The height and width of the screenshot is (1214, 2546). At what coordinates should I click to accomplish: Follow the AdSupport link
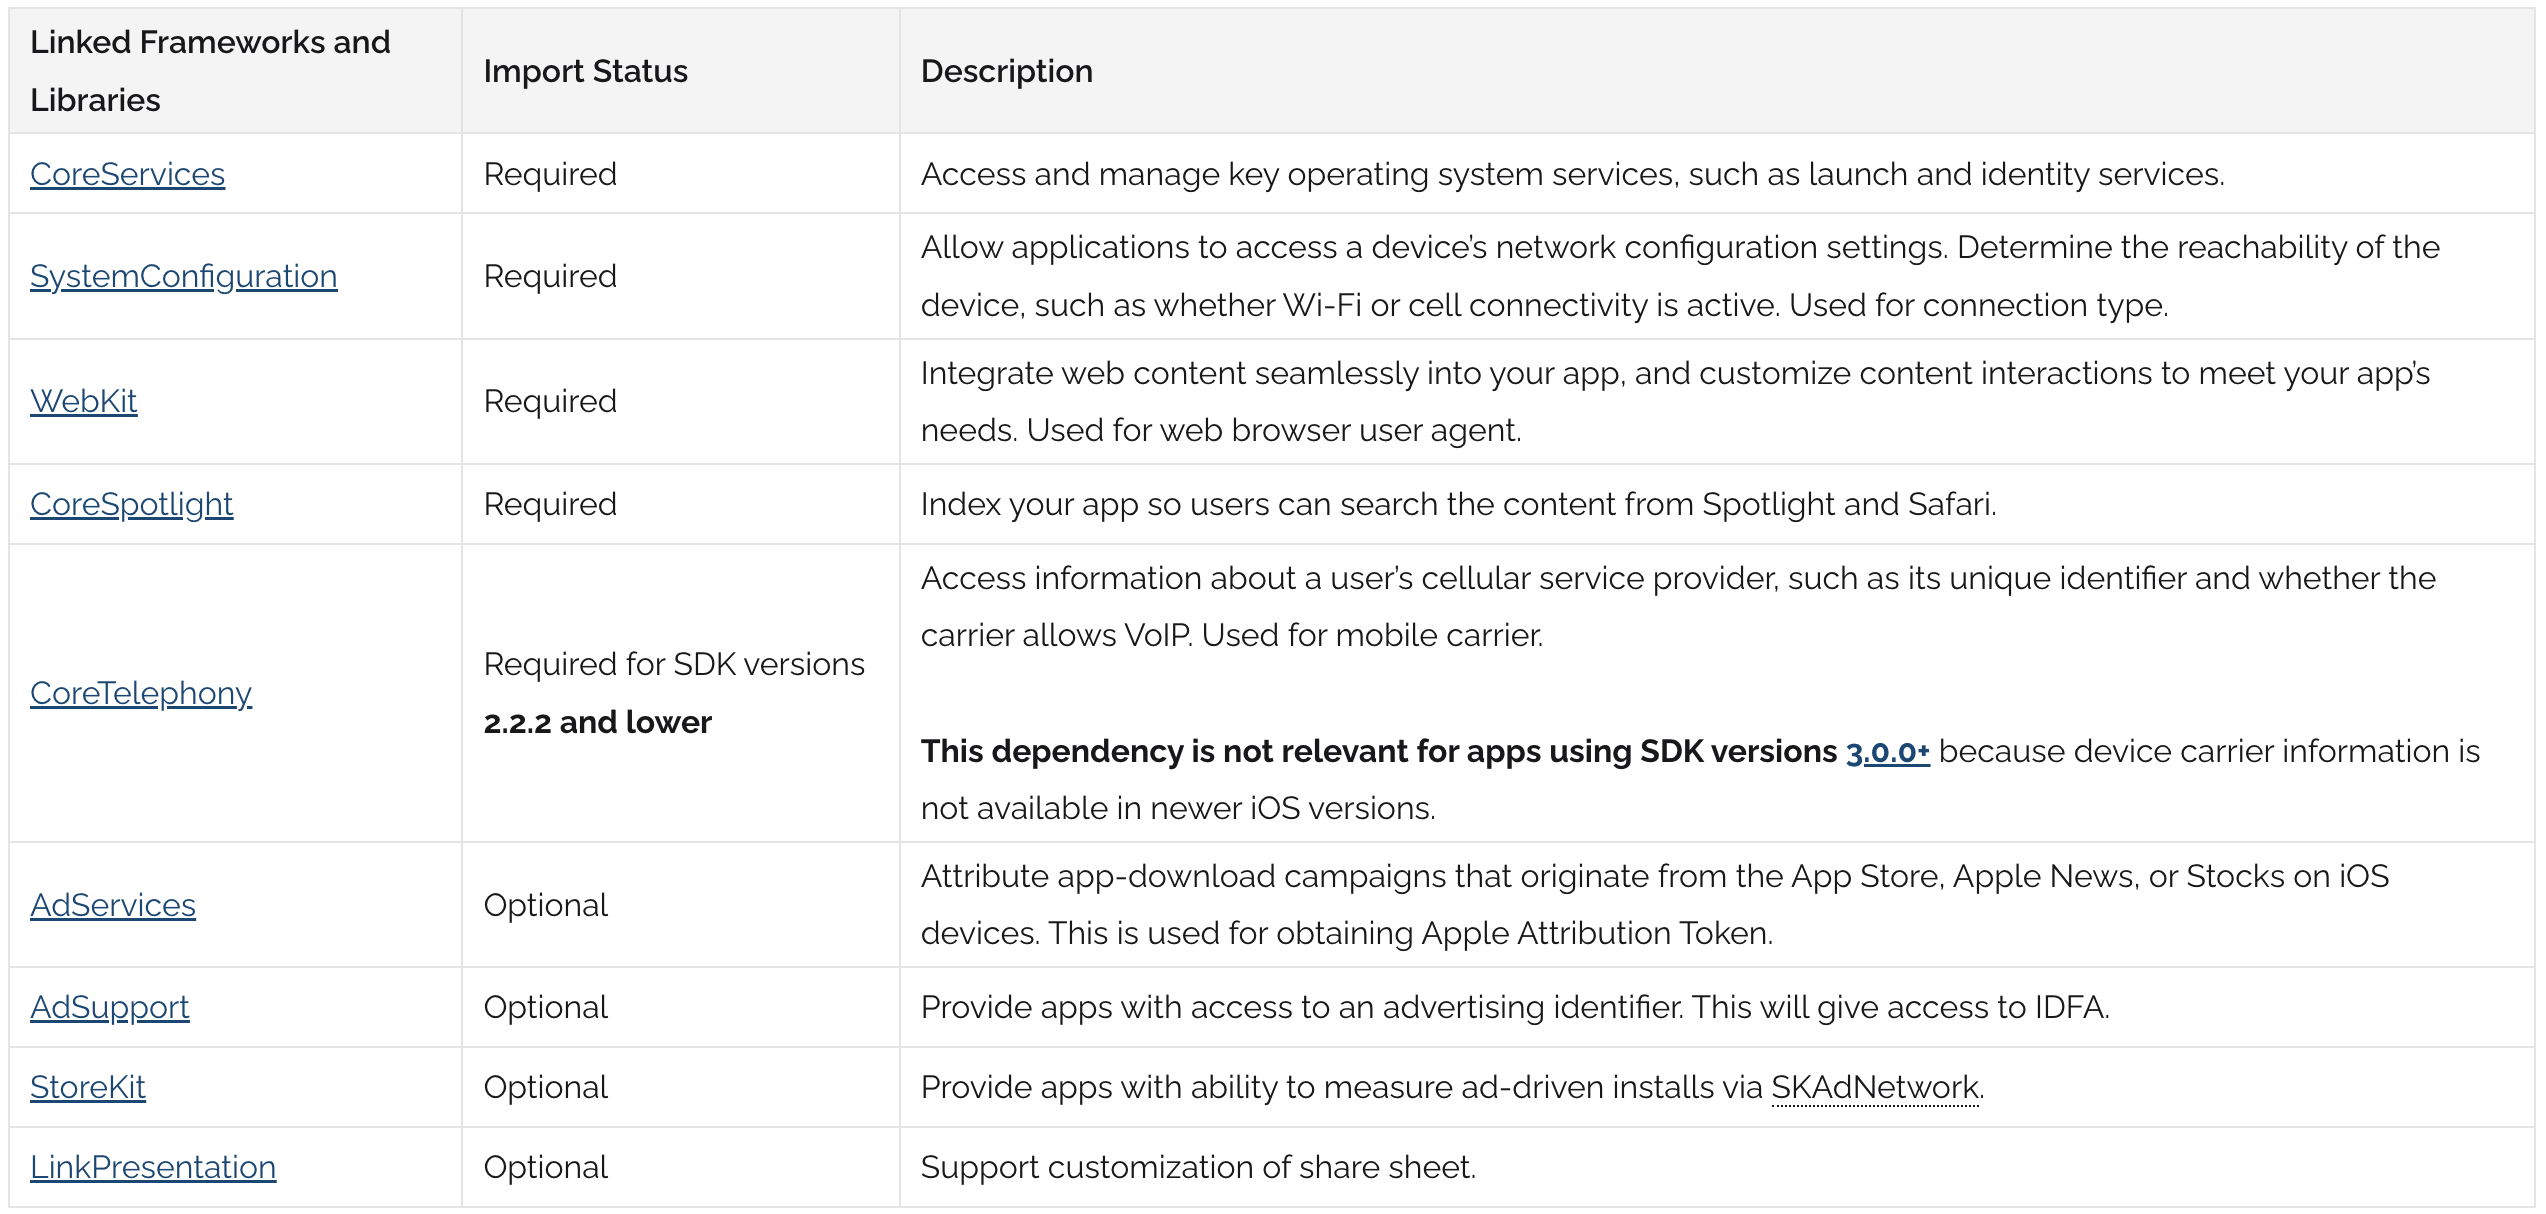tap(109, 1007)
